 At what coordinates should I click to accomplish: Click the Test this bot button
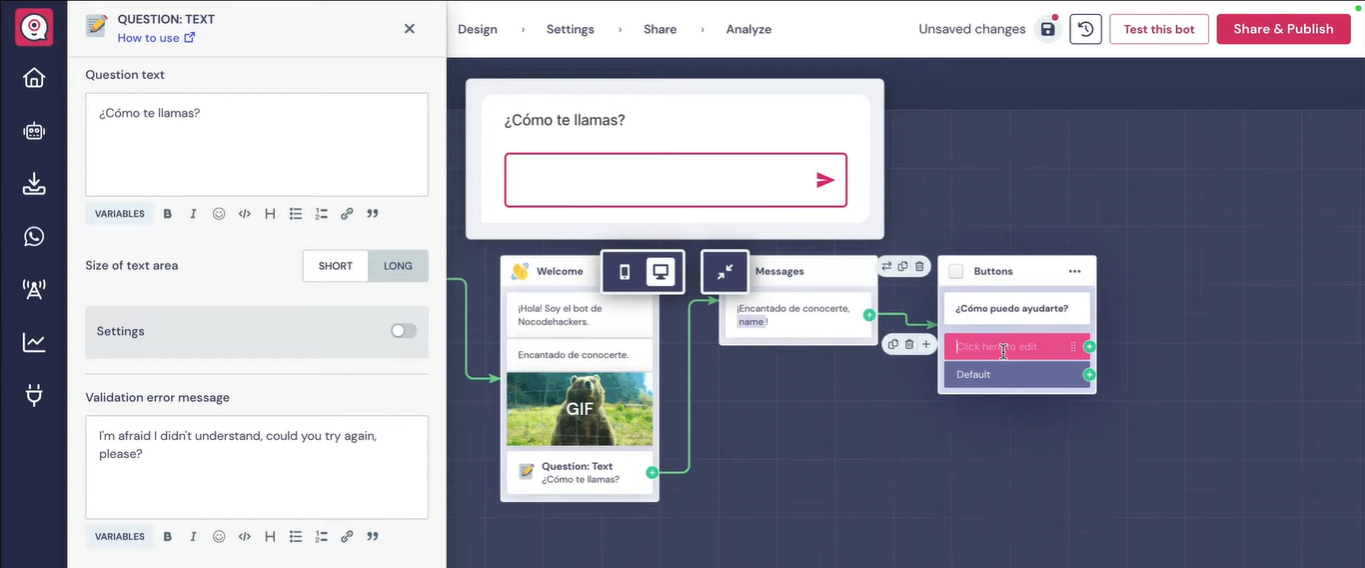(x=1159, y=29)
